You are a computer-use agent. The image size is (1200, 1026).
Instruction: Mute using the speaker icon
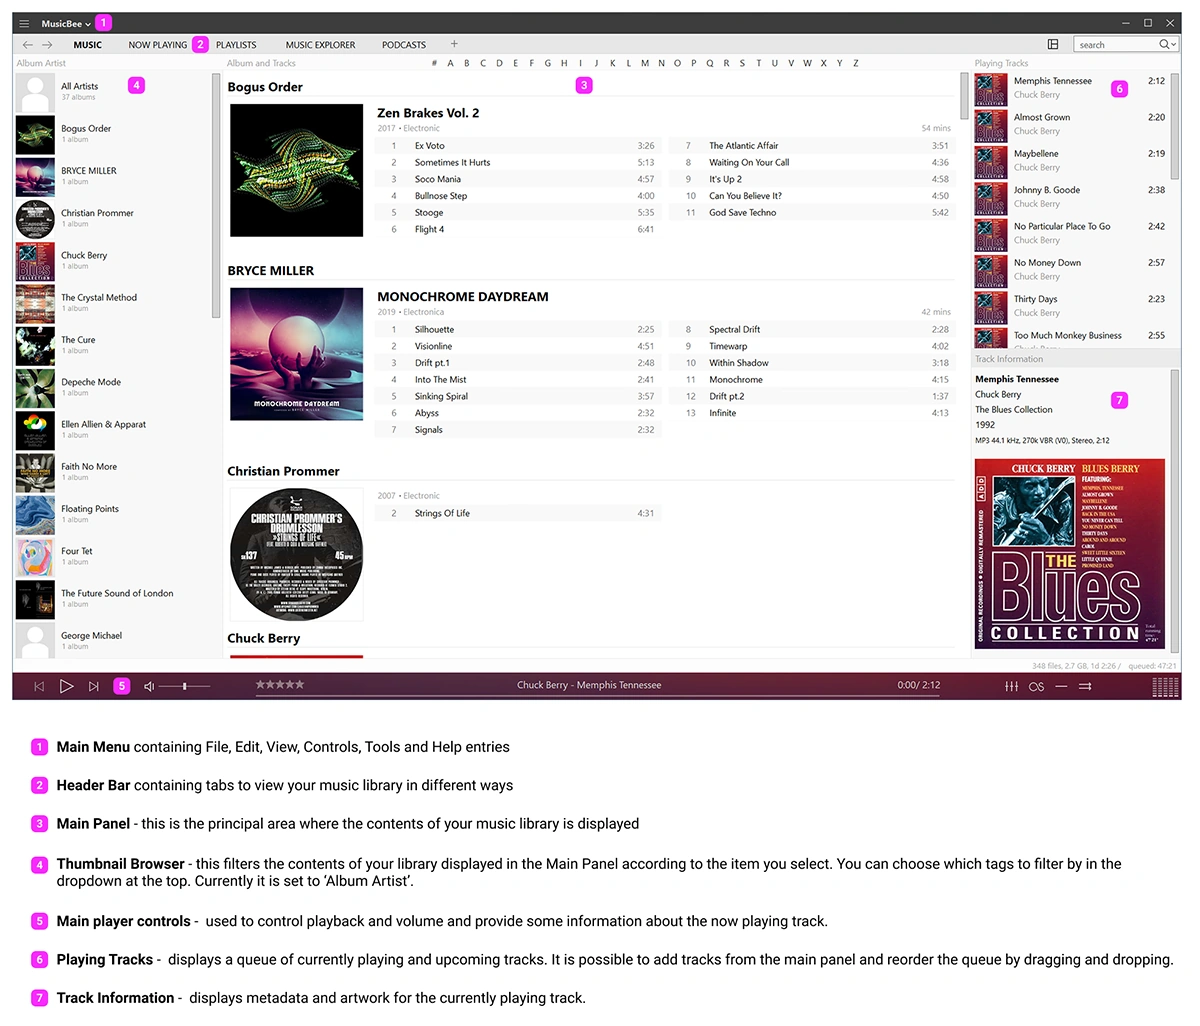coord(149,686)
